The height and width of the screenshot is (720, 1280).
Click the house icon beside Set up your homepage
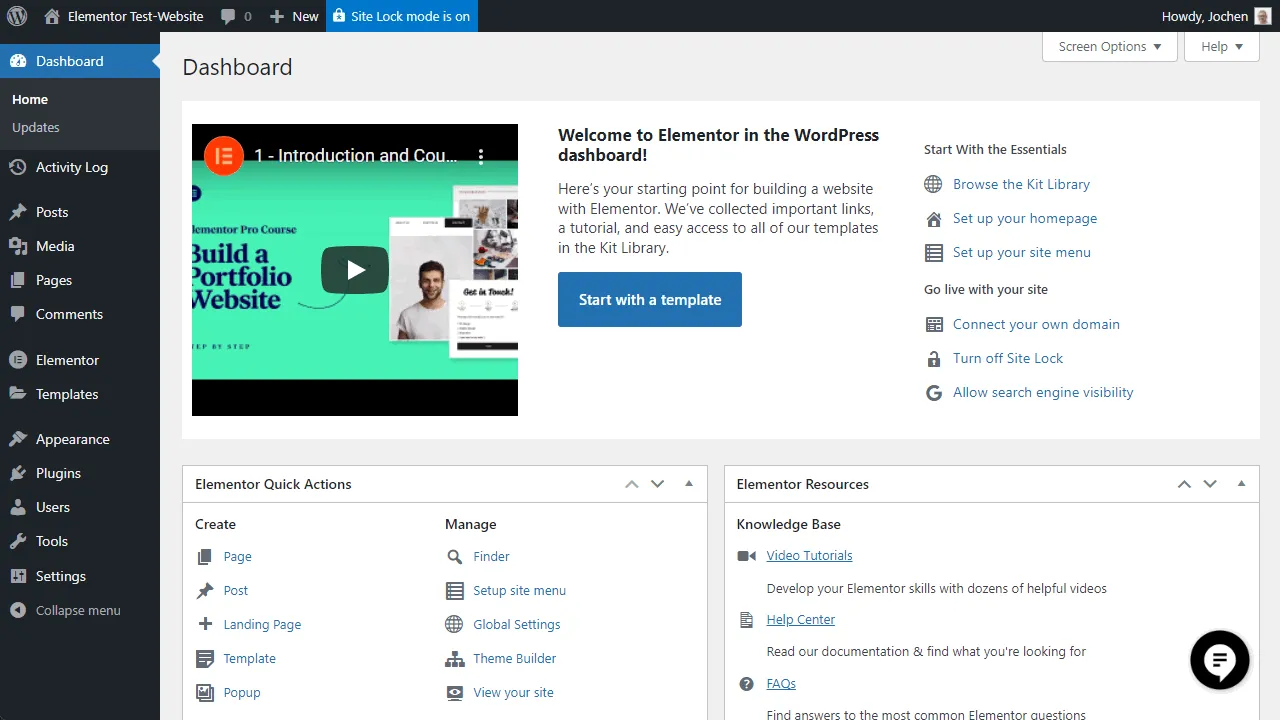[x=933, y=219]
